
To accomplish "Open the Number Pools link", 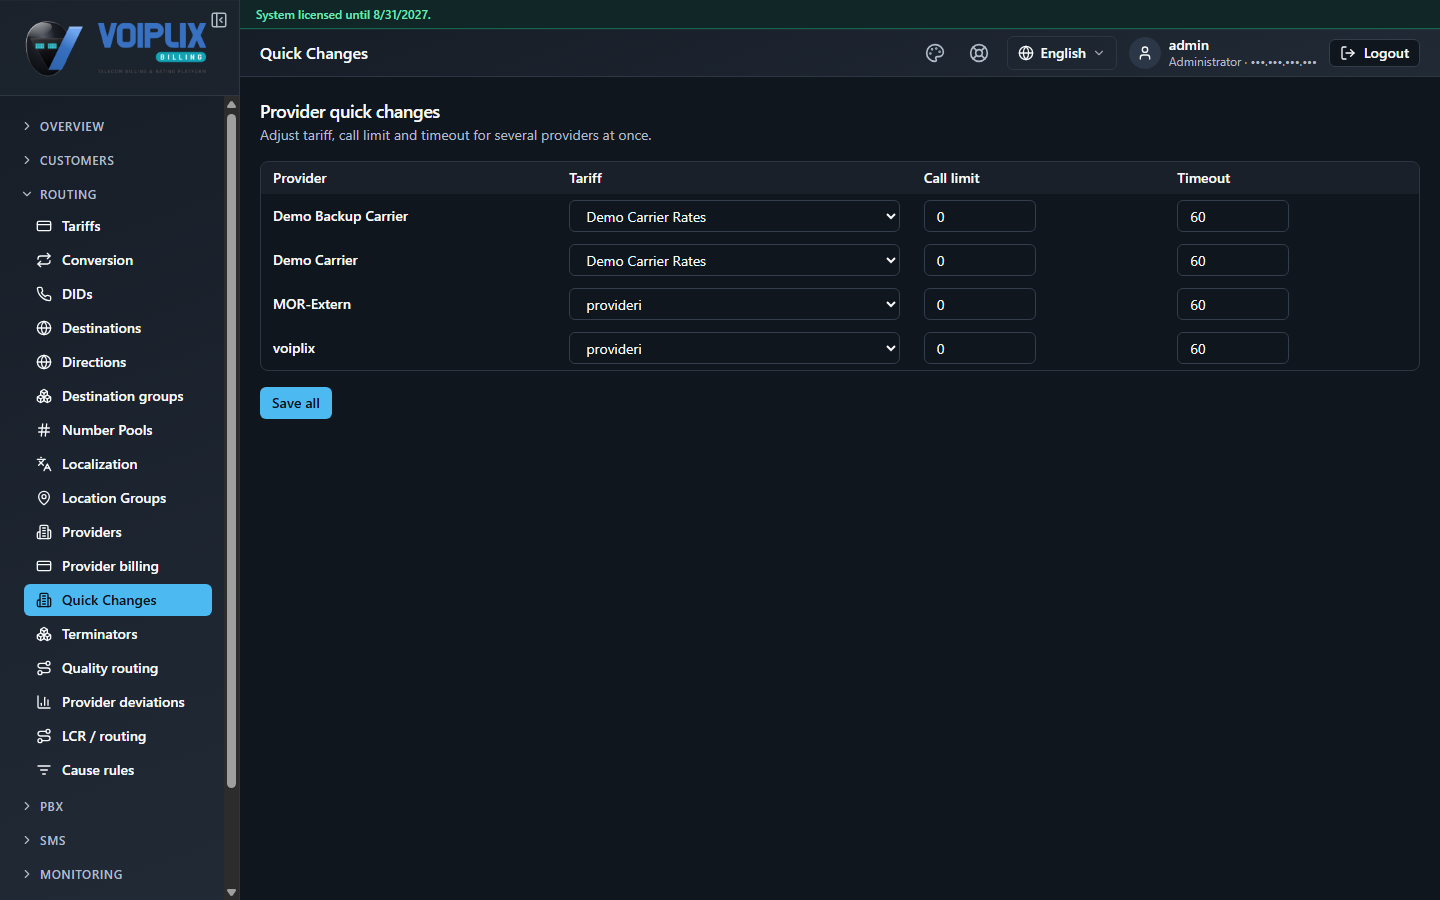I will click(118, 430).
